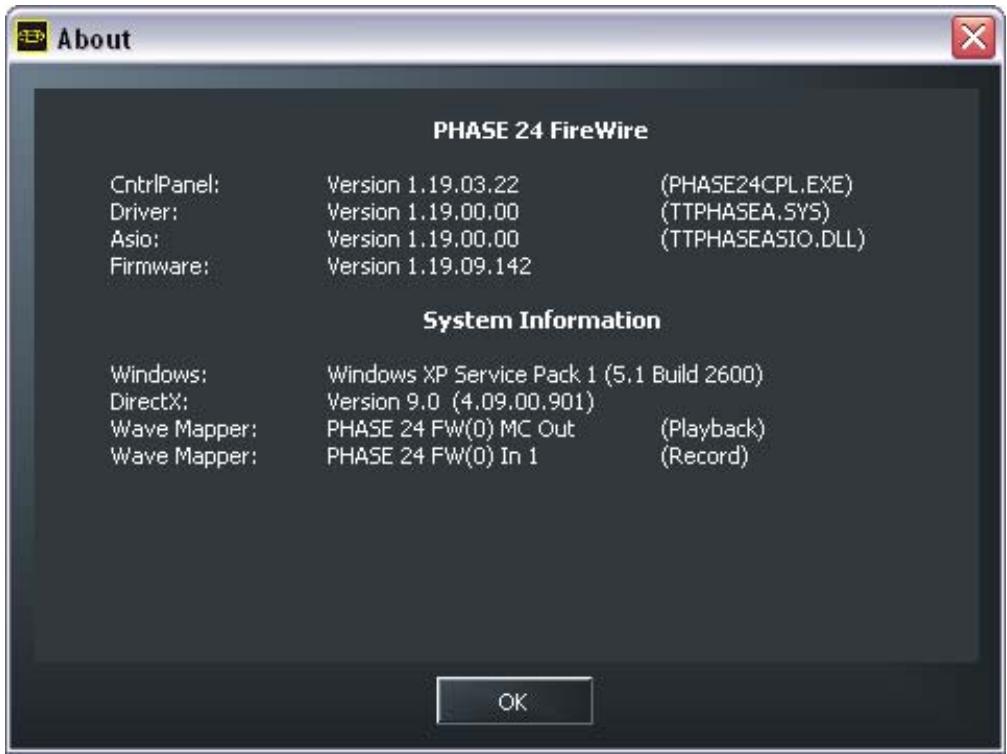Click the 'Windows:' label
1007x754 pixels.
(159, 374)
